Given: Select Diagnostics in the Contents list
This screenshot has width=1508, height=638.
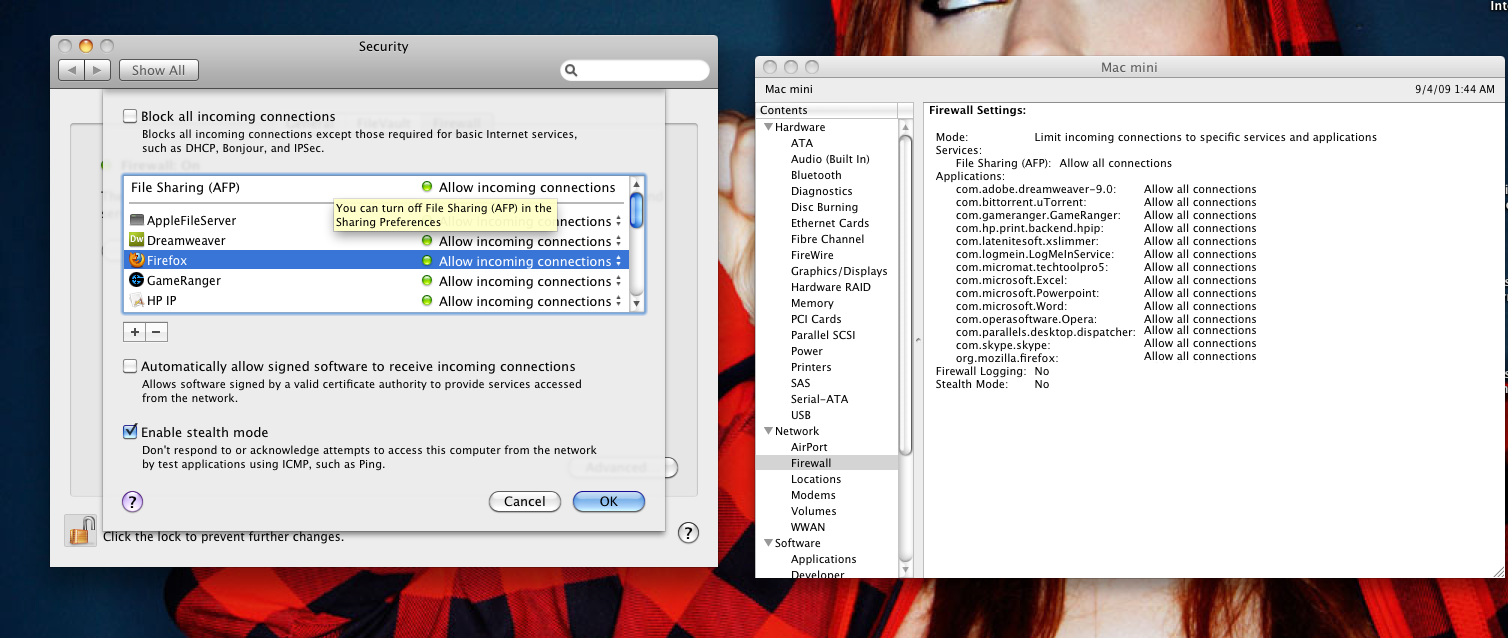Looking at the screenshot, I should [x=822, y=191].
